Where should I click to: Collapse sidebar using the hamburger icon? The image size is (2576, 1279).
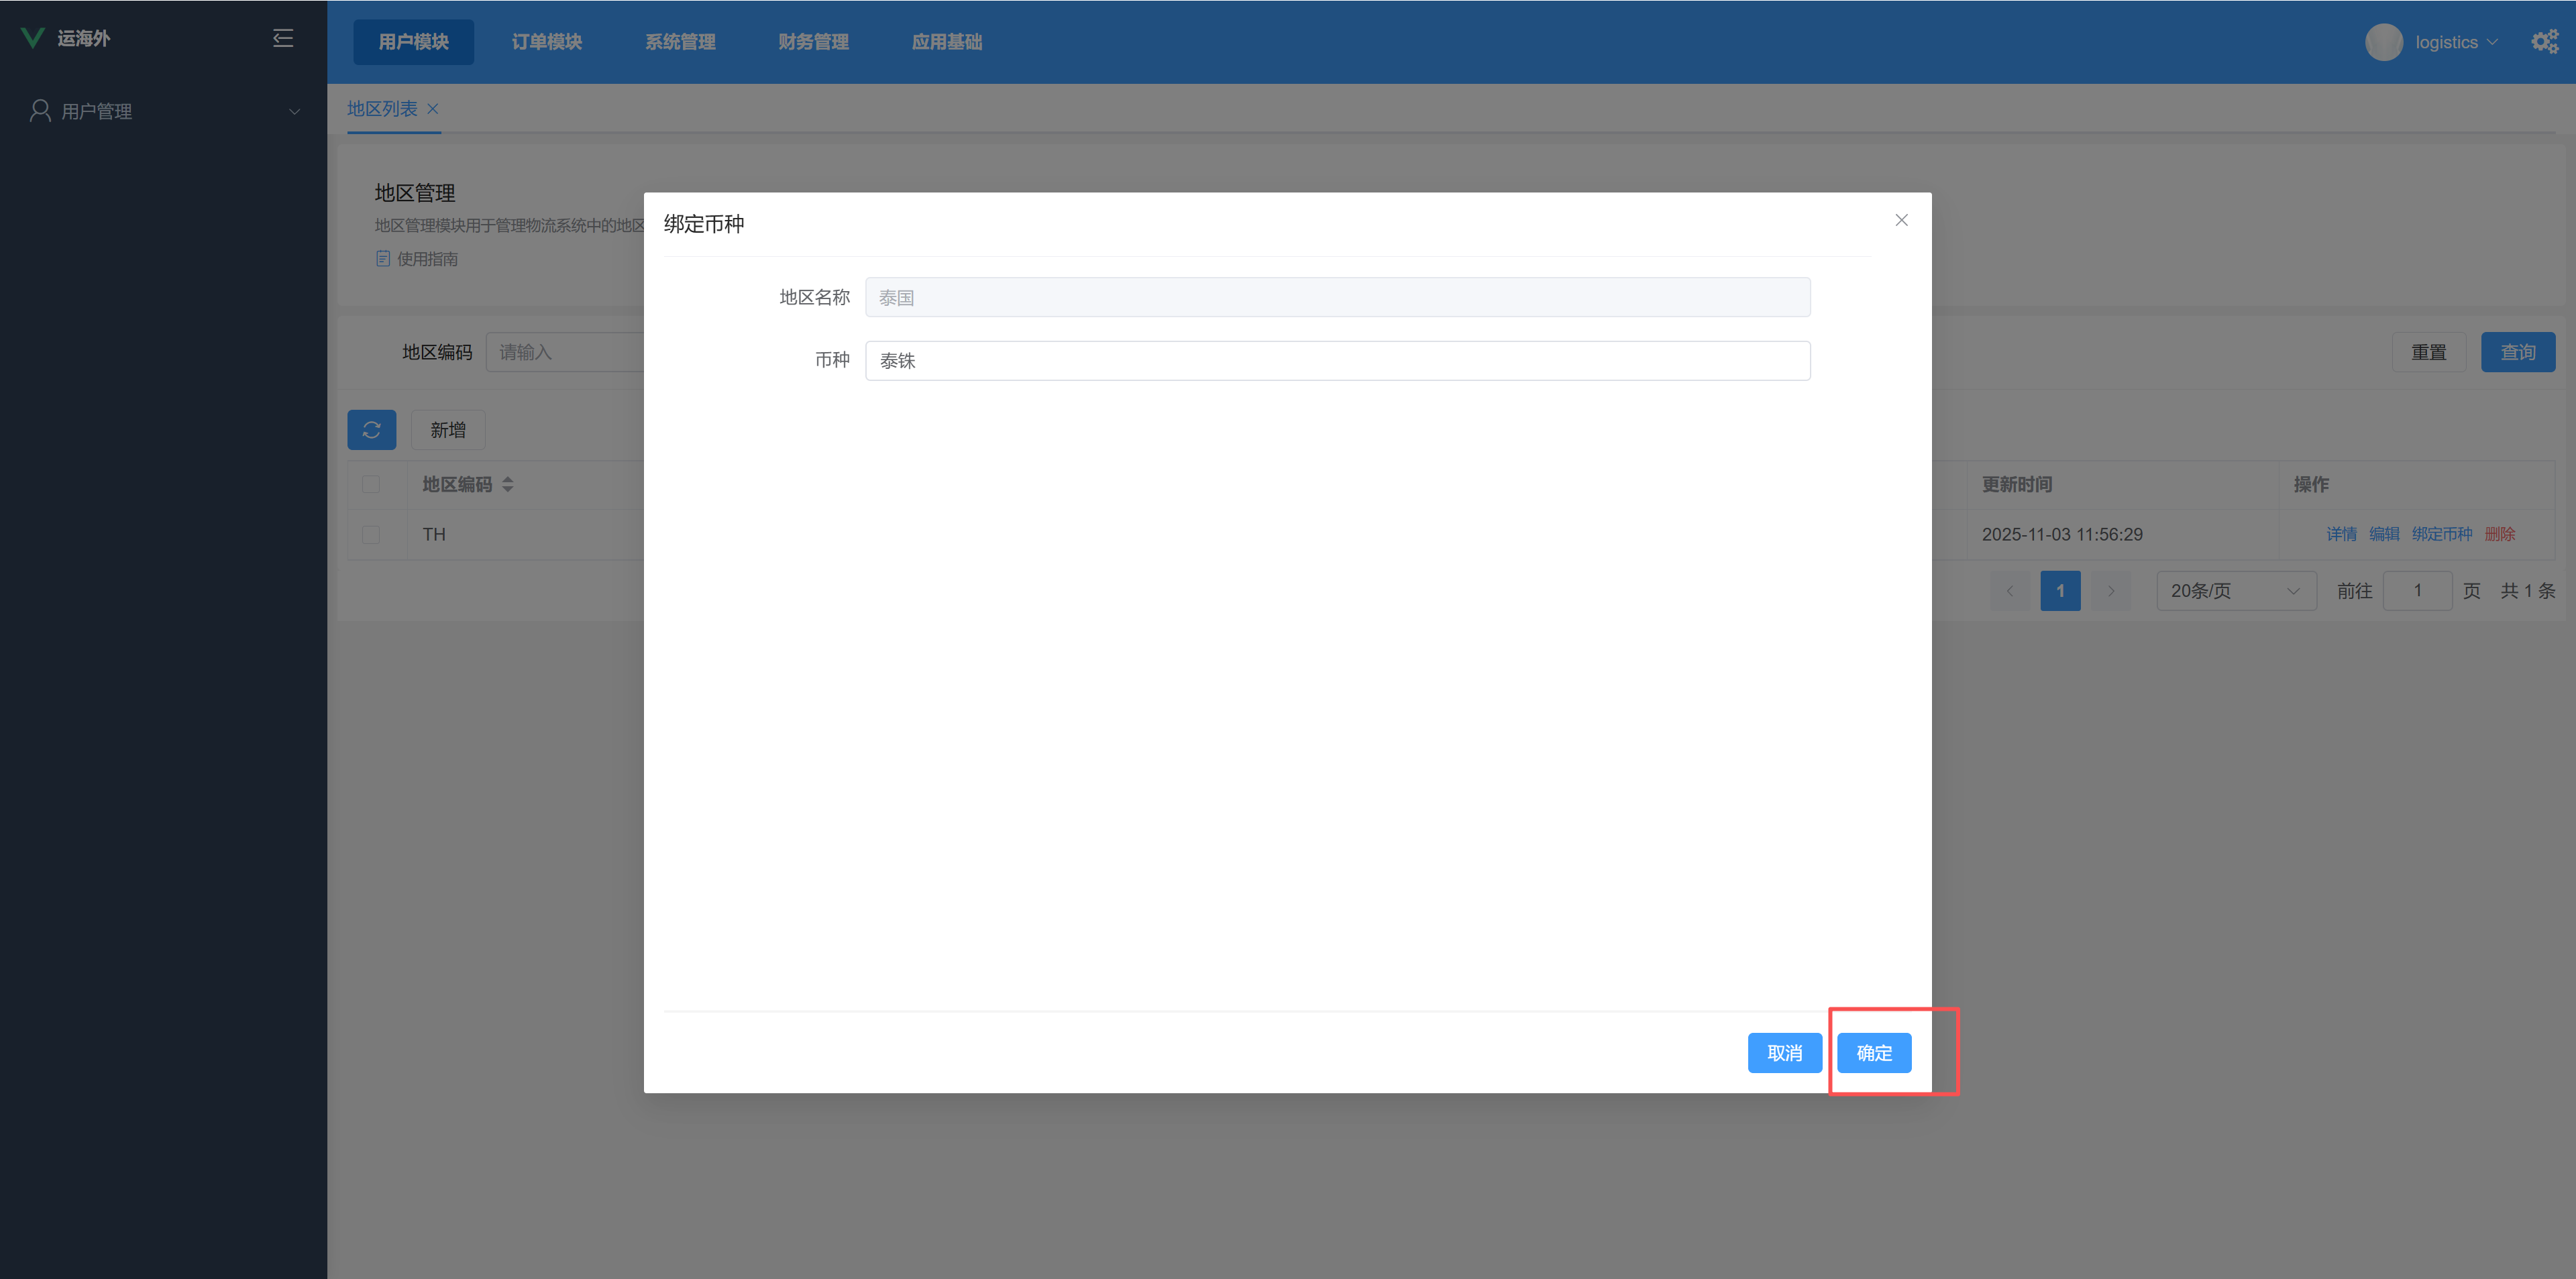(283, 38)
